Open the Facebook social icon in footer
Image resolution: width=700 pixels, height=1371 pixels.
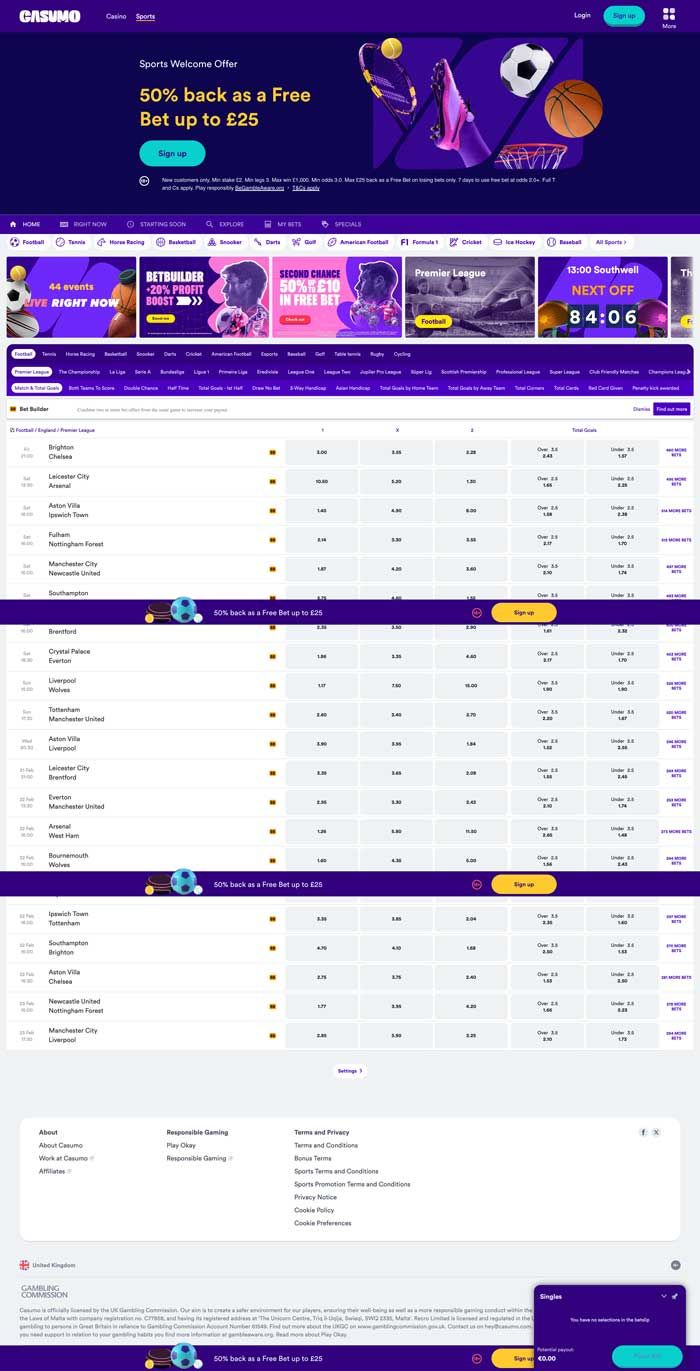click(x=643, y=1132)
